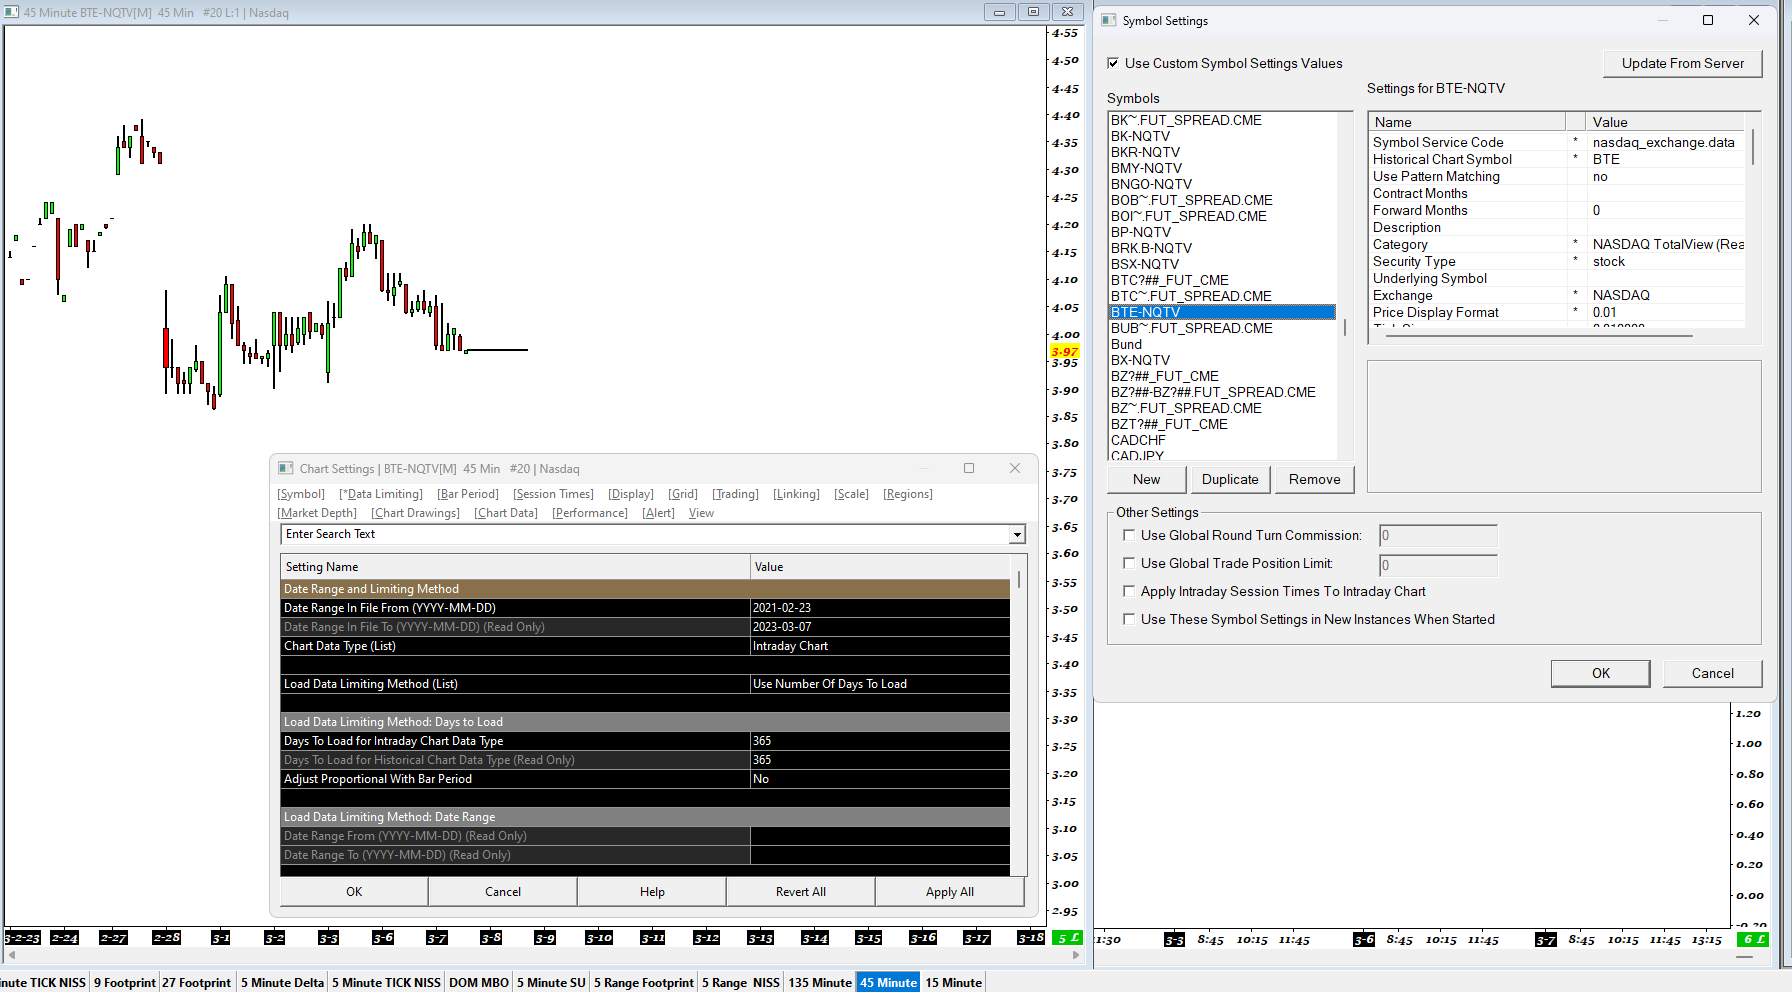This screenshot has height=992, width=1792.
Task: Click Revert All button
Action: click(801, 892)
